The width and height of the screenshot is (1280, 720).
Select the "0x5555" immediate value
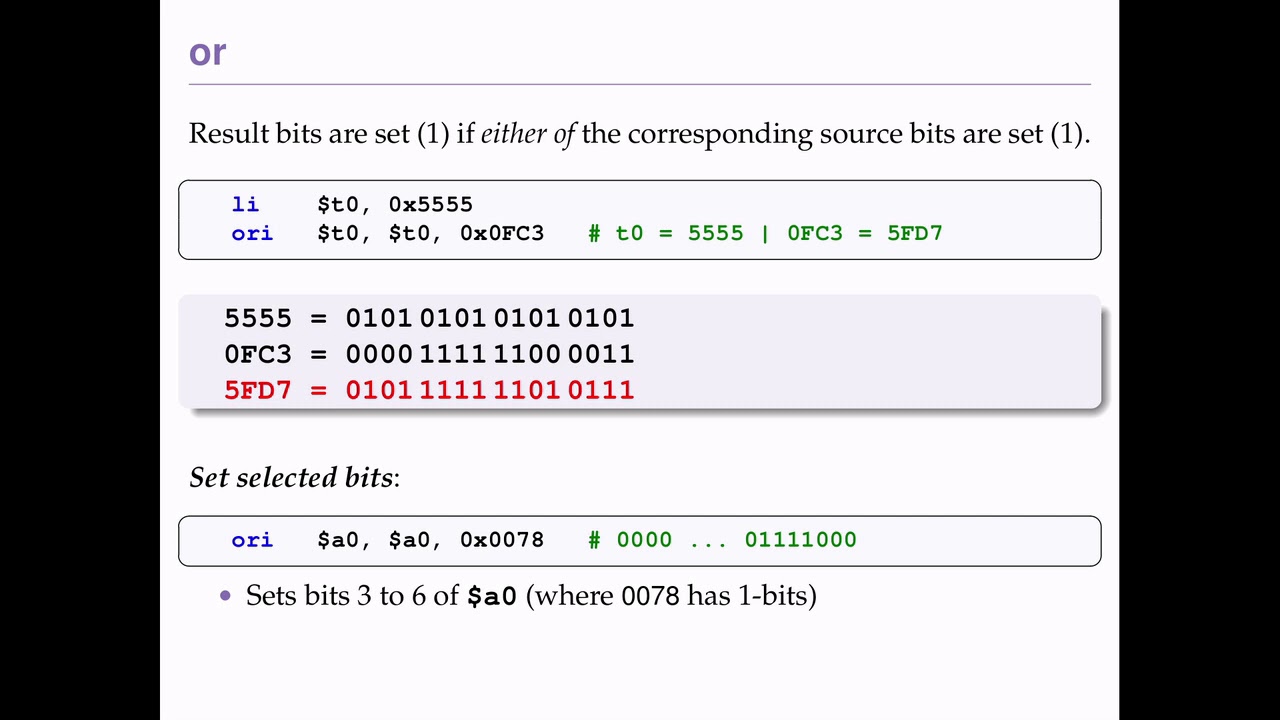coord(430,205)
